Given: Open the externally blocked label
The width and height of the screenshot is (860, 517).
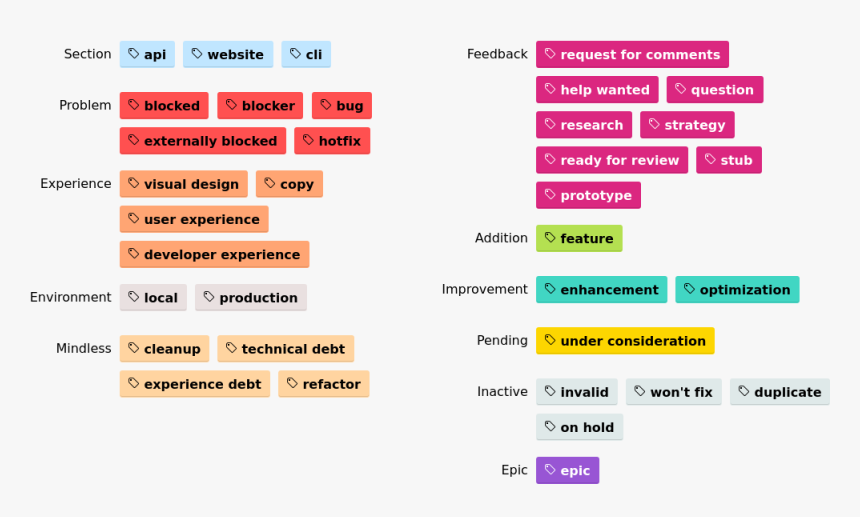Looking at the screenshot, I should click(x=203, y=141).
